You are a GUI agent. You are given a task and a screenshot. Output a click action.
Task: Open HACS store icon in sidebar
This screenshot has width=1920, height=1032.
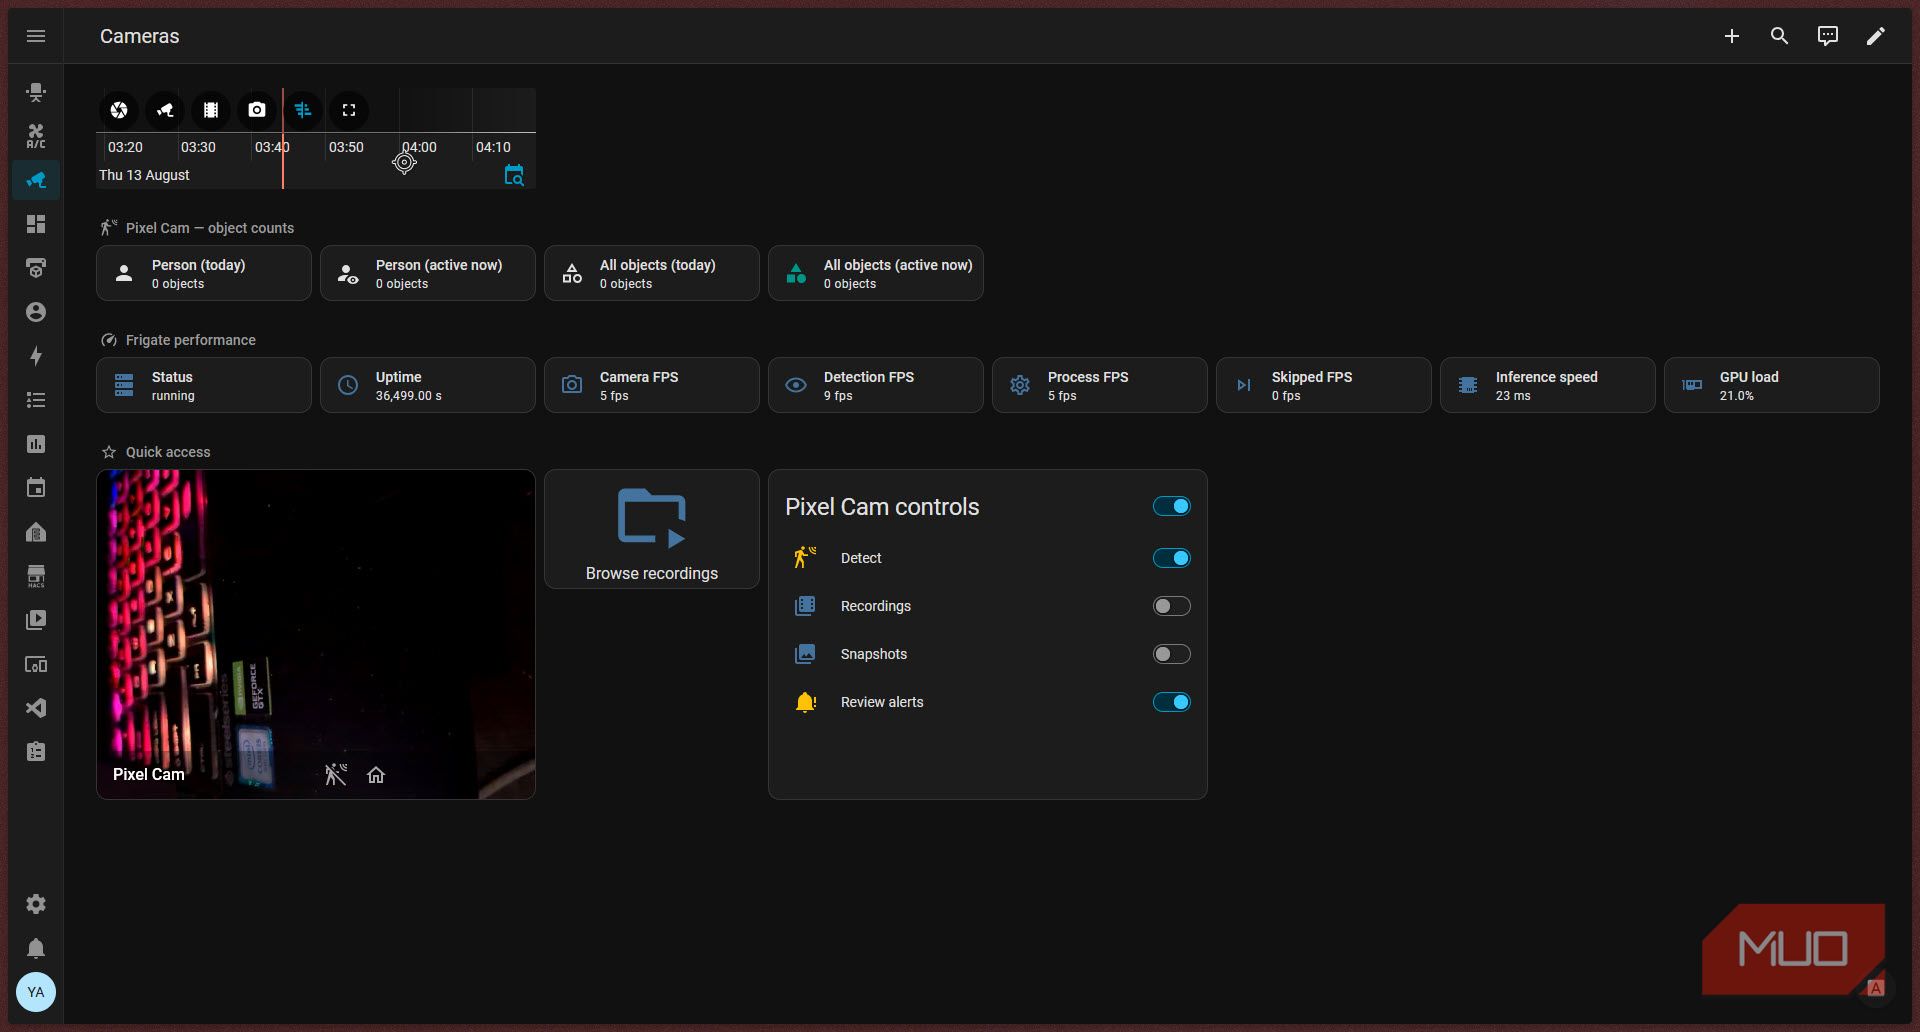click(36, 576)
